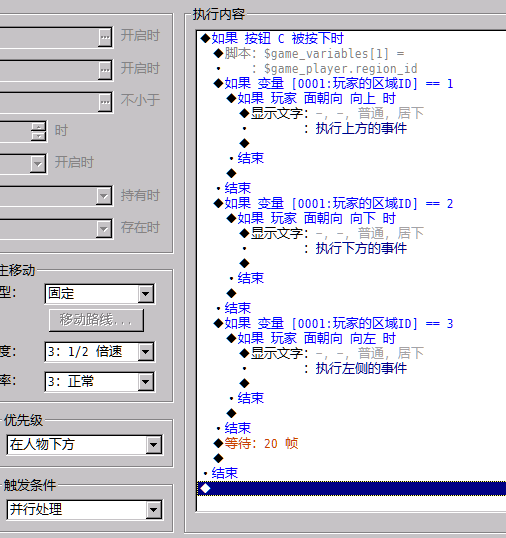The width and height of the screenshot is (506, 538).
Task: Click the ellipsis button next to second 开启时
Action: (x=105, y=70)
